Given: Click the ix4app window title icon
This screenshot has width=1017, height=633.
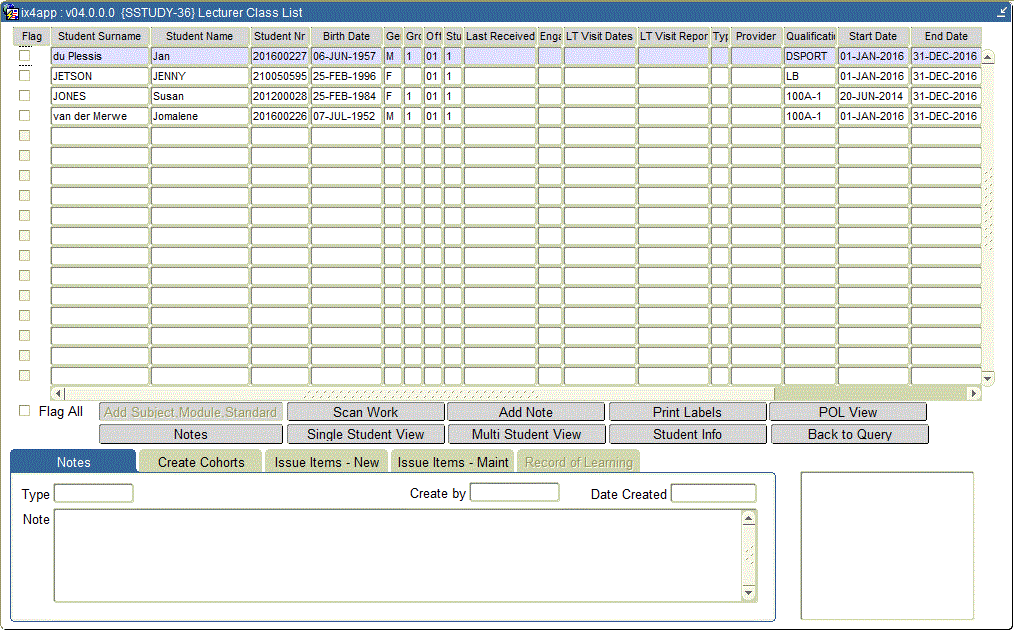Looking at the screenshot, I should coord(11,11).
